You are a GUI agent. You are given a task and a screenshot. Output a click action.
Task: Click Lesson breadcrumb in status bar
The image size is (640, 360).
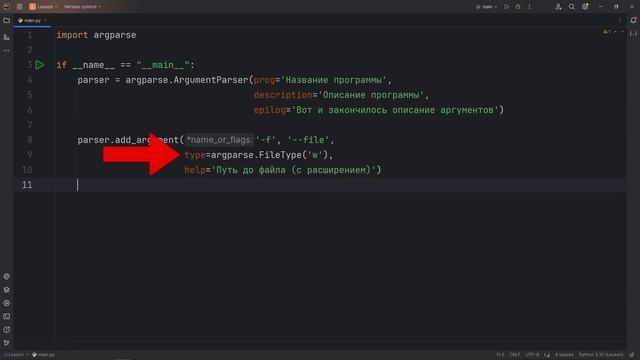pos(14,355)
